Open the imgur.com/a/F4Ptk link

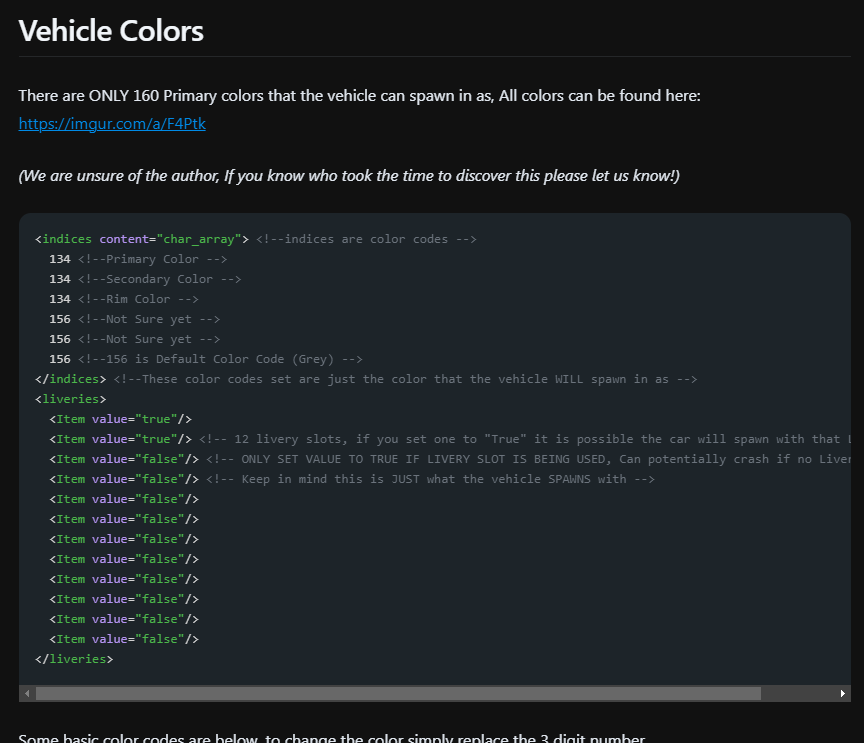click(112, 124)
